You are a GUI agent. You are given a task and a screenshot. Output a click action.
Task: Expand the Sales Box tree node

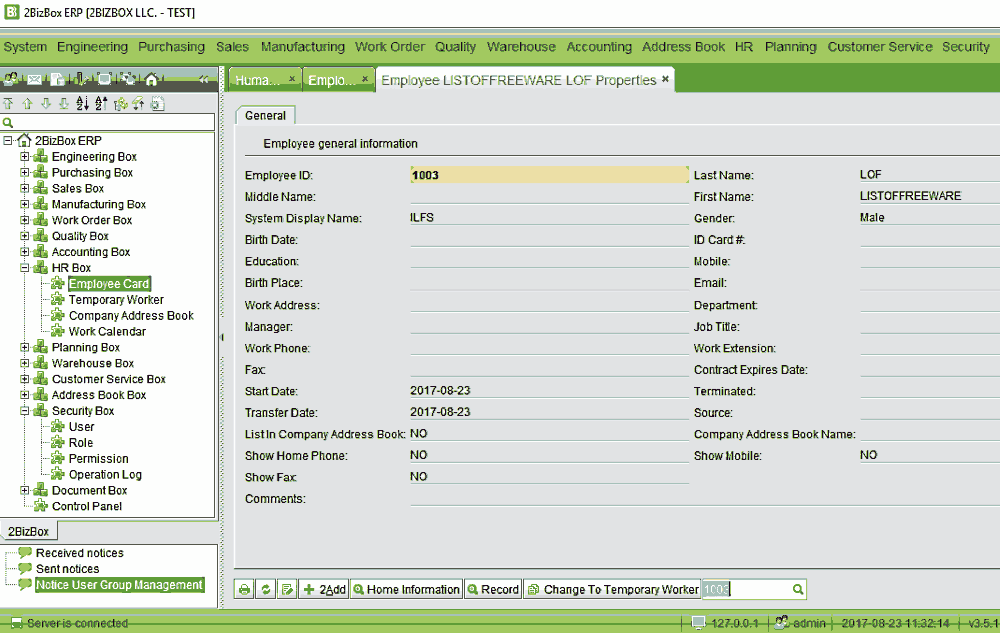pyautogui.click(x=24, y=188)
